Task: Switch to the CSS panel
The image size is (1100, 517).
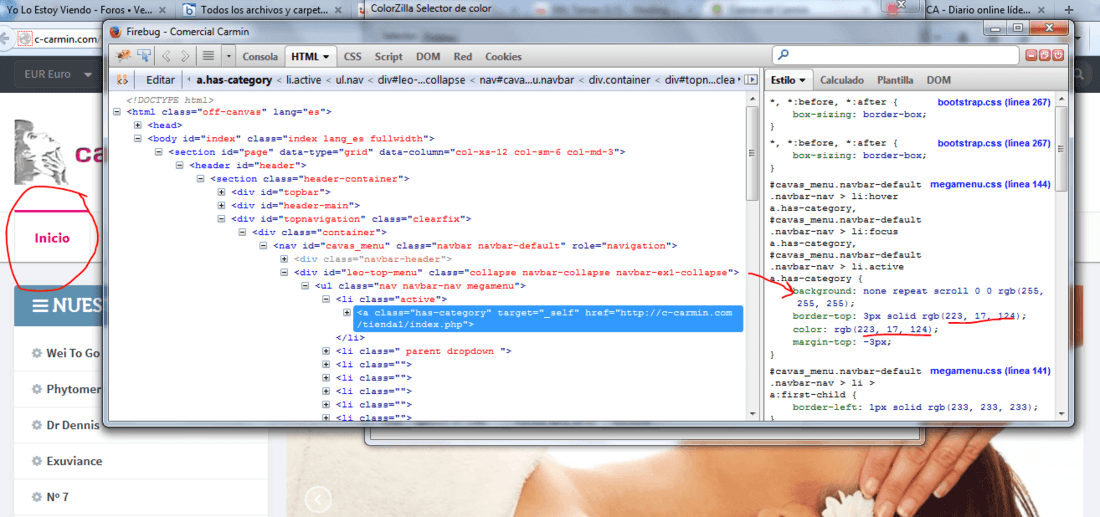Action: coord(352,57)
